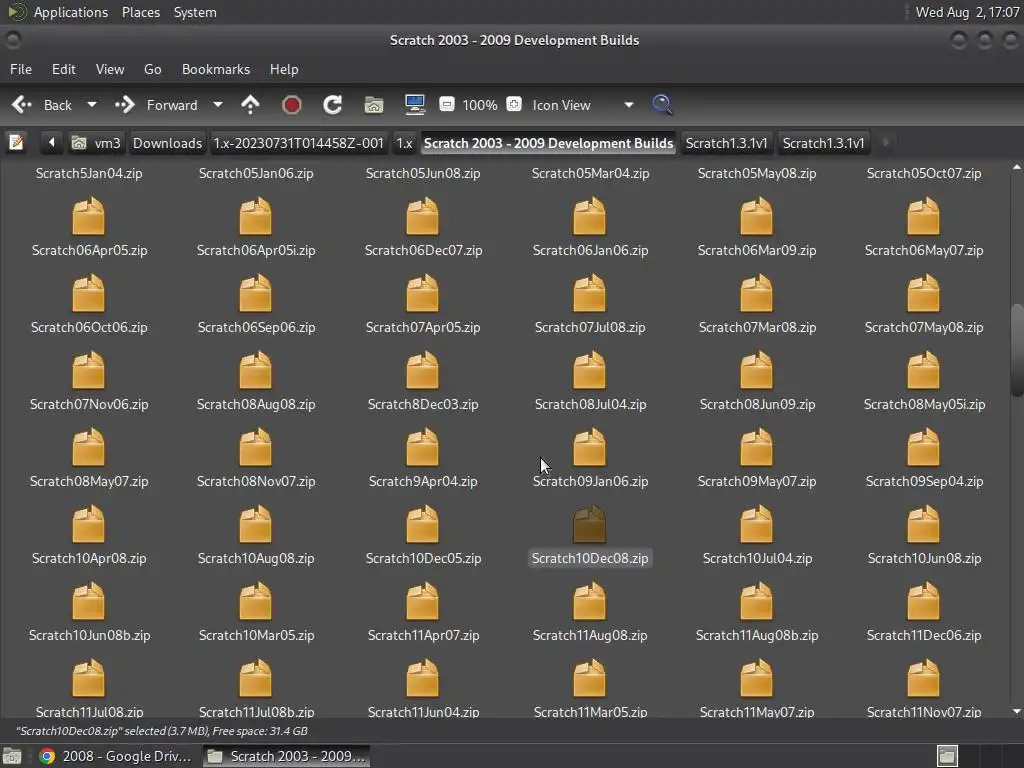
Task: Select the Scratch09Sep04.zip archive icon
Action: click(x=923, y=447)
